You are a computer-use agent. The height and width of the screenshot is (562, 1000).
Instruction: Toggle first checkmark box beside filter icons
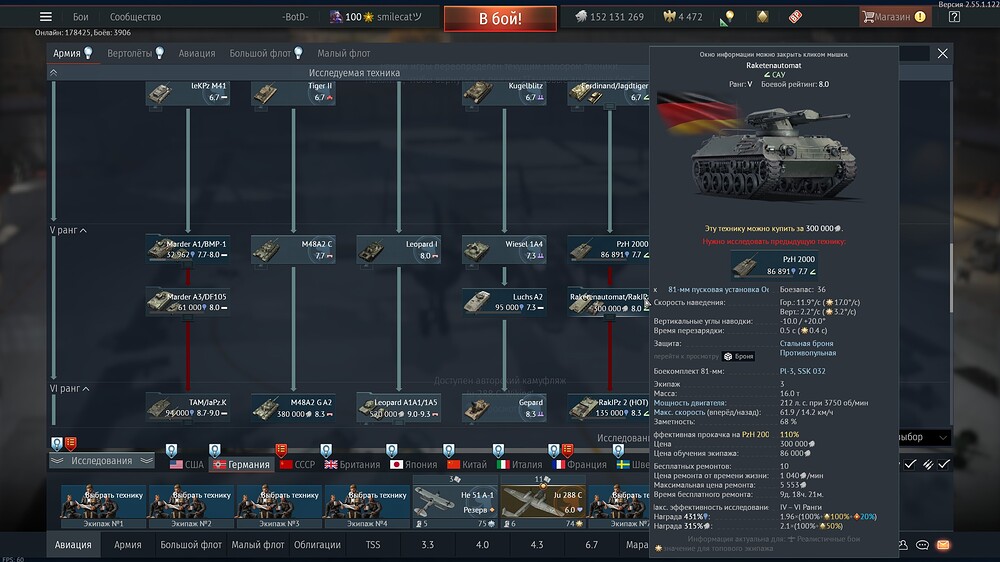point(910,464)
